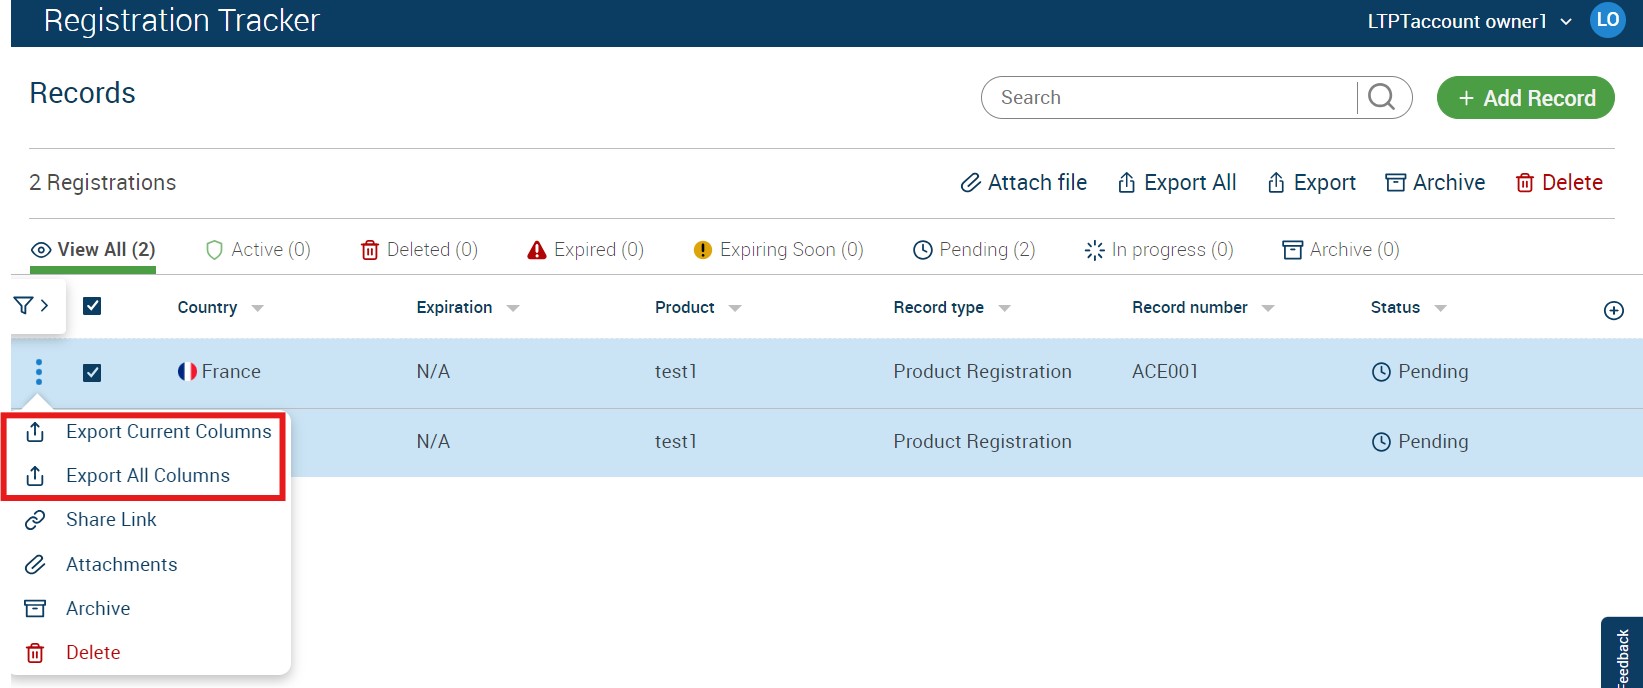The width and height of the screenshot is (1643, 688).
Task: Open the Expiration column dropdown arrow
Action: click(x=513, y=308)
